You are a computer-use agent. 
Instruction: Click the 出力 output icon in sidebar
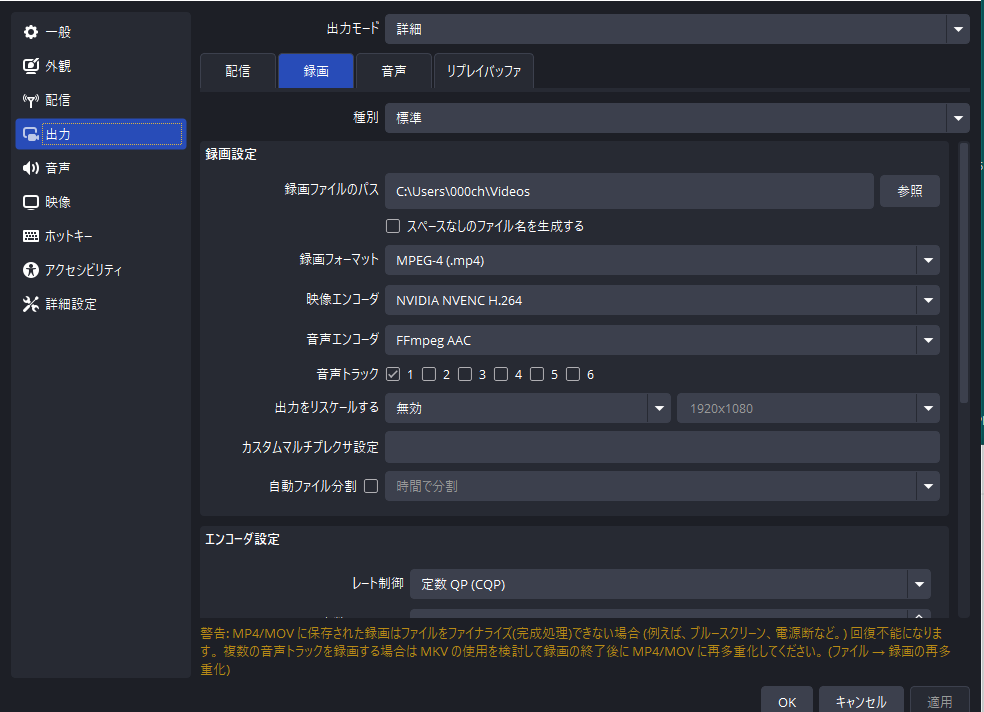point(31,134)
